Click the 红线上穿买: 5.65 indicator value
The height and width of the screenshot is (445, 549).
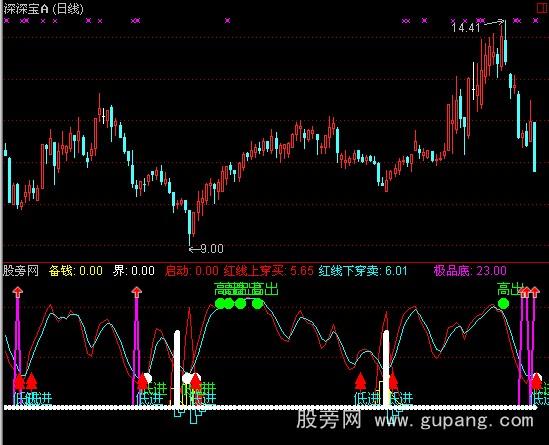[269, 271]
